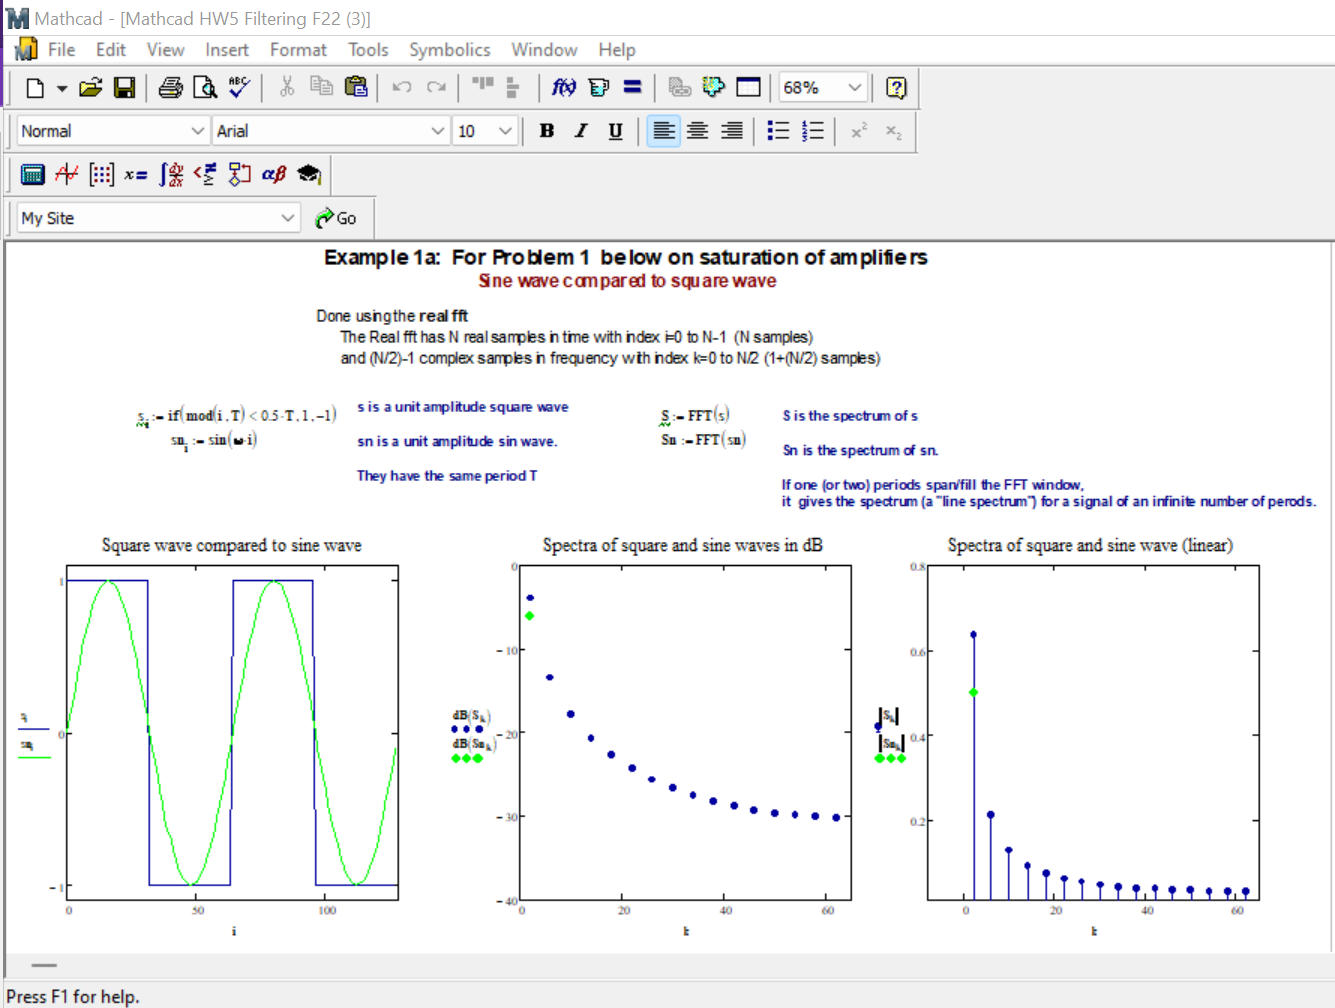The height and width of the screenshot is (1008, 1335).
Task: Open the Greek symbol toolbar icon
Action: [274, 174]
